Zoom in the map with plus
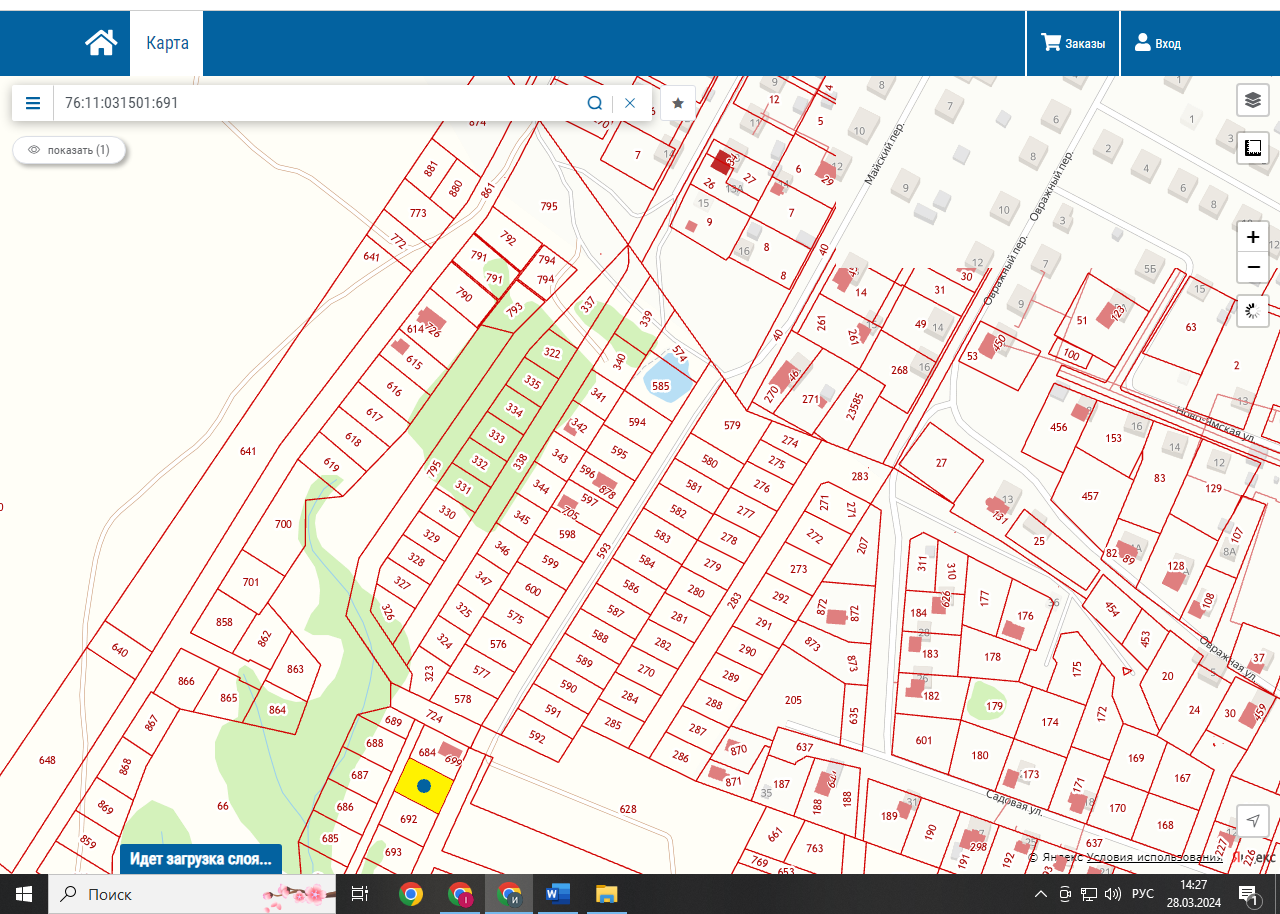The width and height of the screenshot is (1280, 914). (x=1252, y=238)
